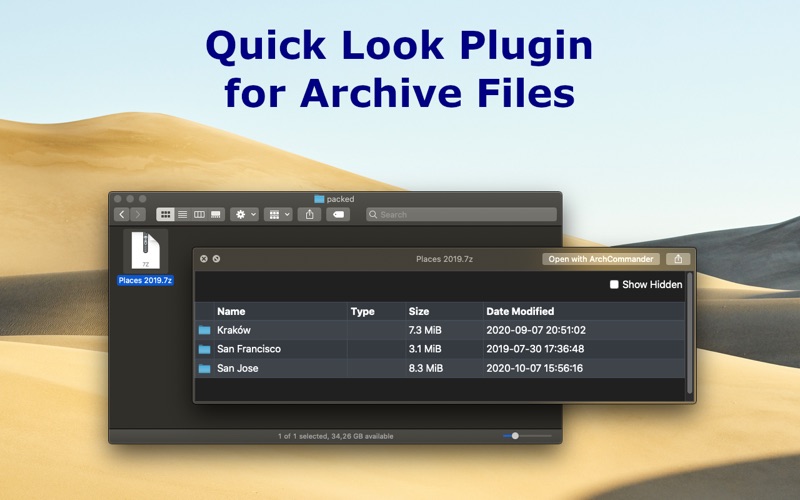Enter full screen in Quick Look preview
The height and width of the screenshot is (500, 800).
point(216,259)
